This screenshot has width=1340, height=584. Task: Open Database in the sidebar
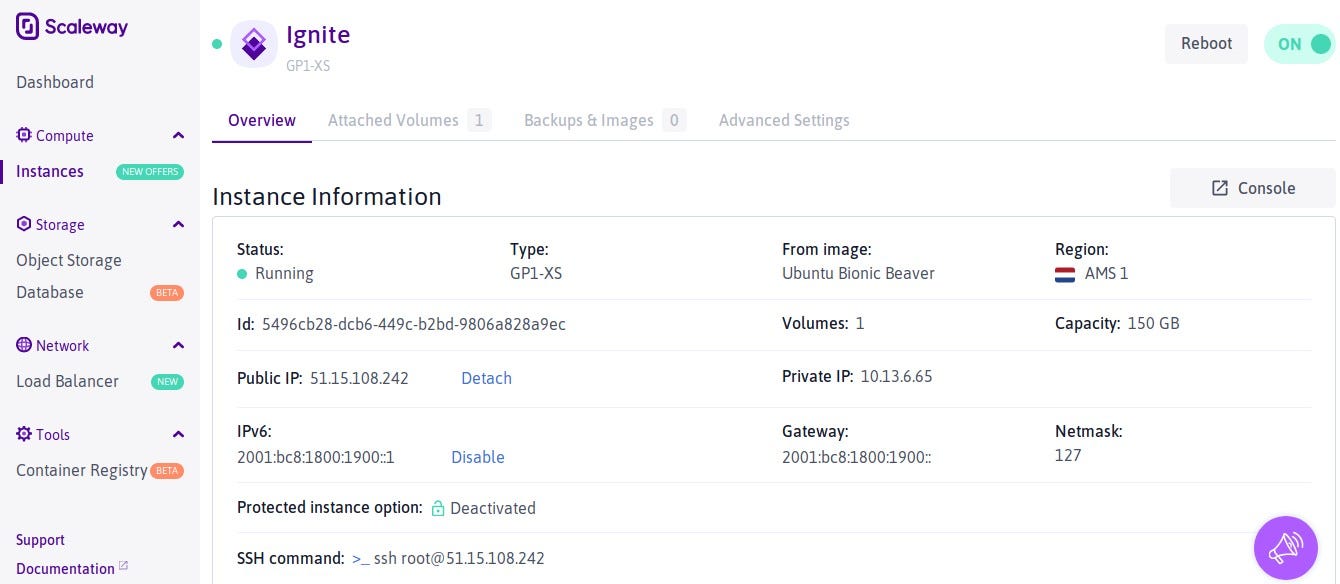pos(50,292)
